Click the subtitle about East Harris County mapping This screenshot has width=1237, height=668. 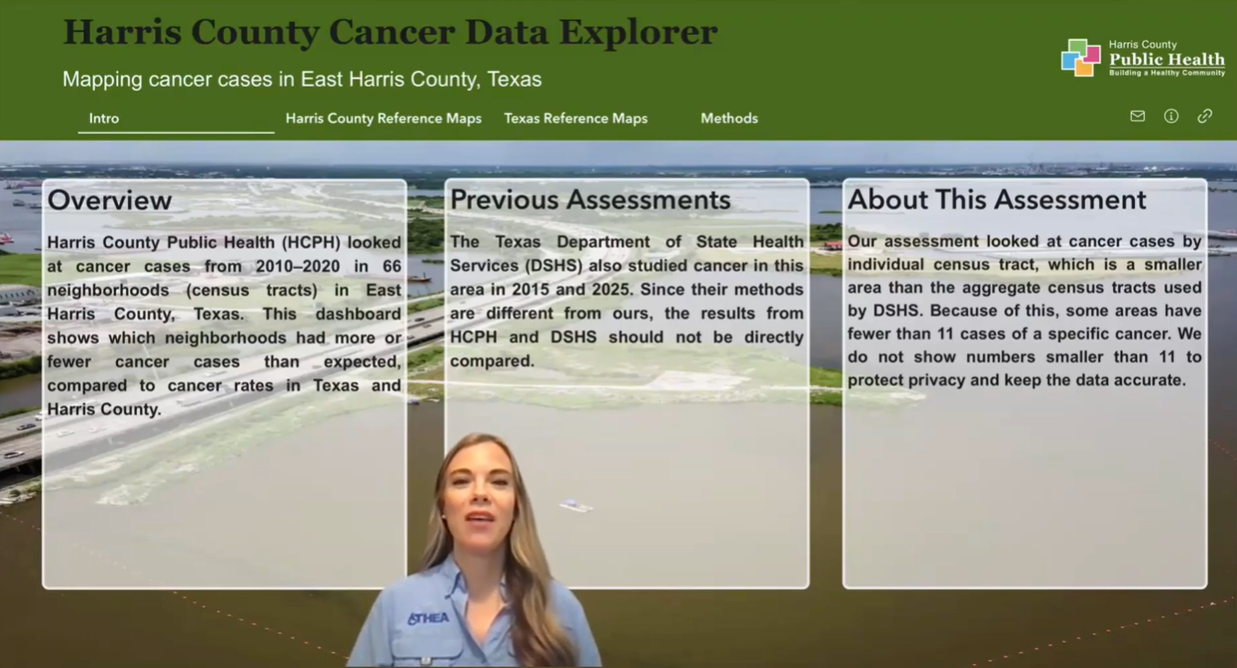click(x=303, y=79)
